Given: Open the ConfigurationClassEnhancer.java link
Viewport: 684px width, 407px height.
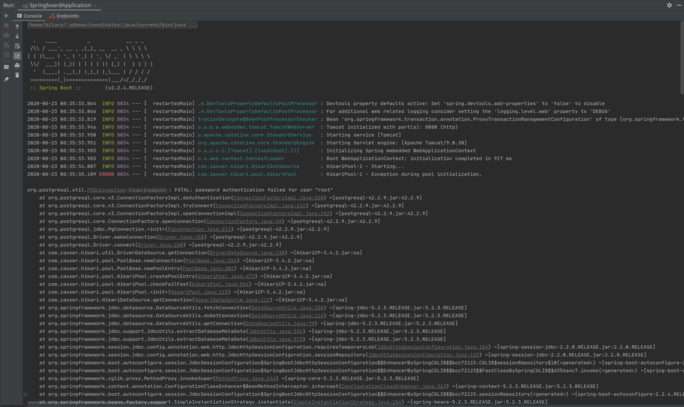Looking at the screenshot, I should coord(394,386).
